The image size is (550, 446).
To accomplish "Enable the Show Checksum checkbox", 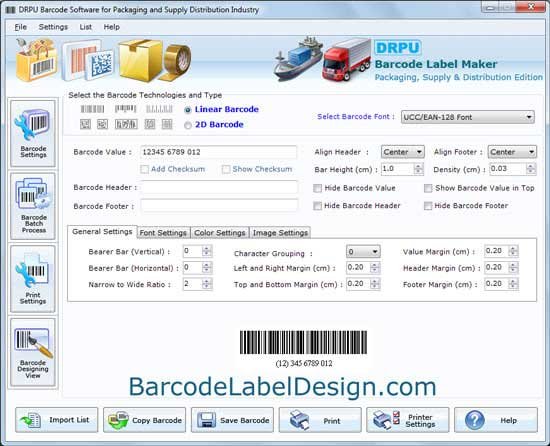I will click(226, 169).
